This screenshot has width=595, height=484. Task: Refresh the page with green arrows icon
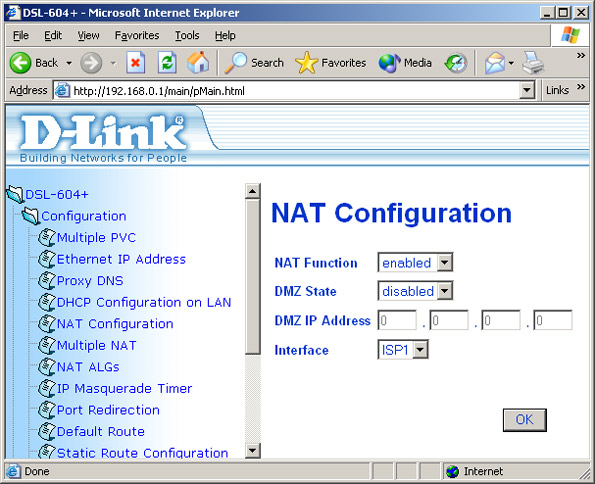pos(167,63)
